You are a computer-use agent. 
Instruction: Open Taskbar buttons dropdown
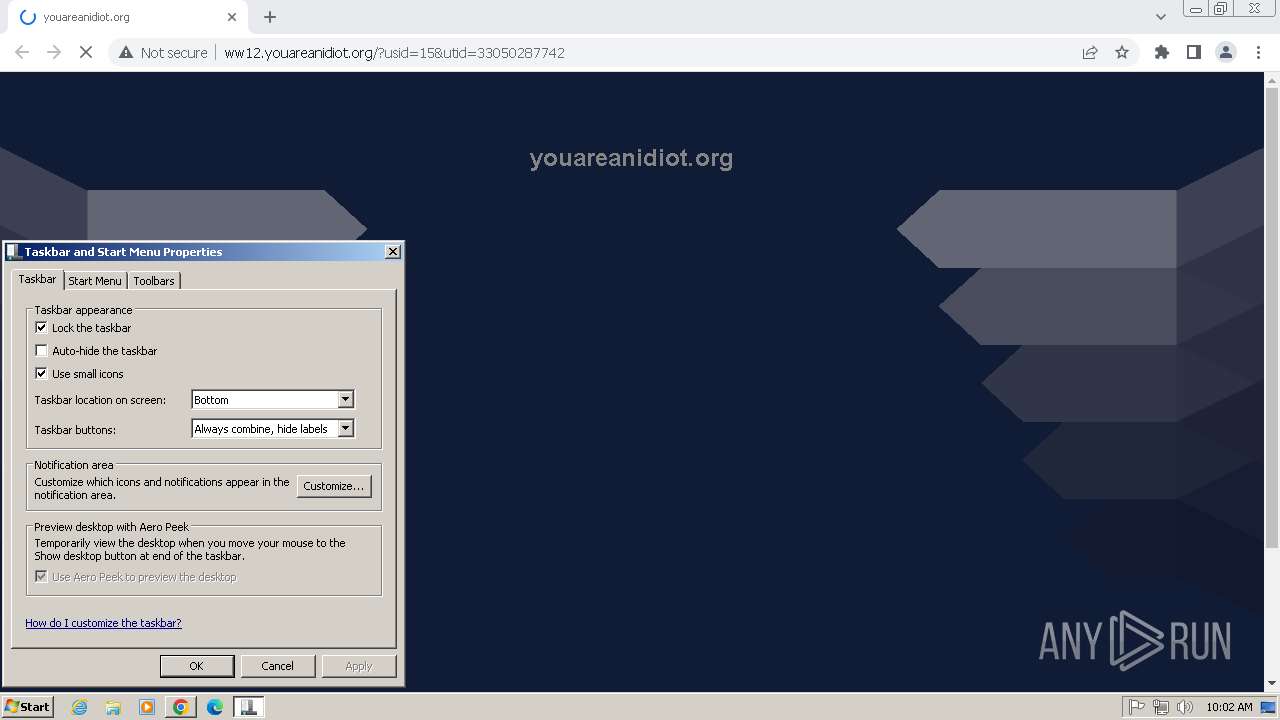[x=272, y=428]
